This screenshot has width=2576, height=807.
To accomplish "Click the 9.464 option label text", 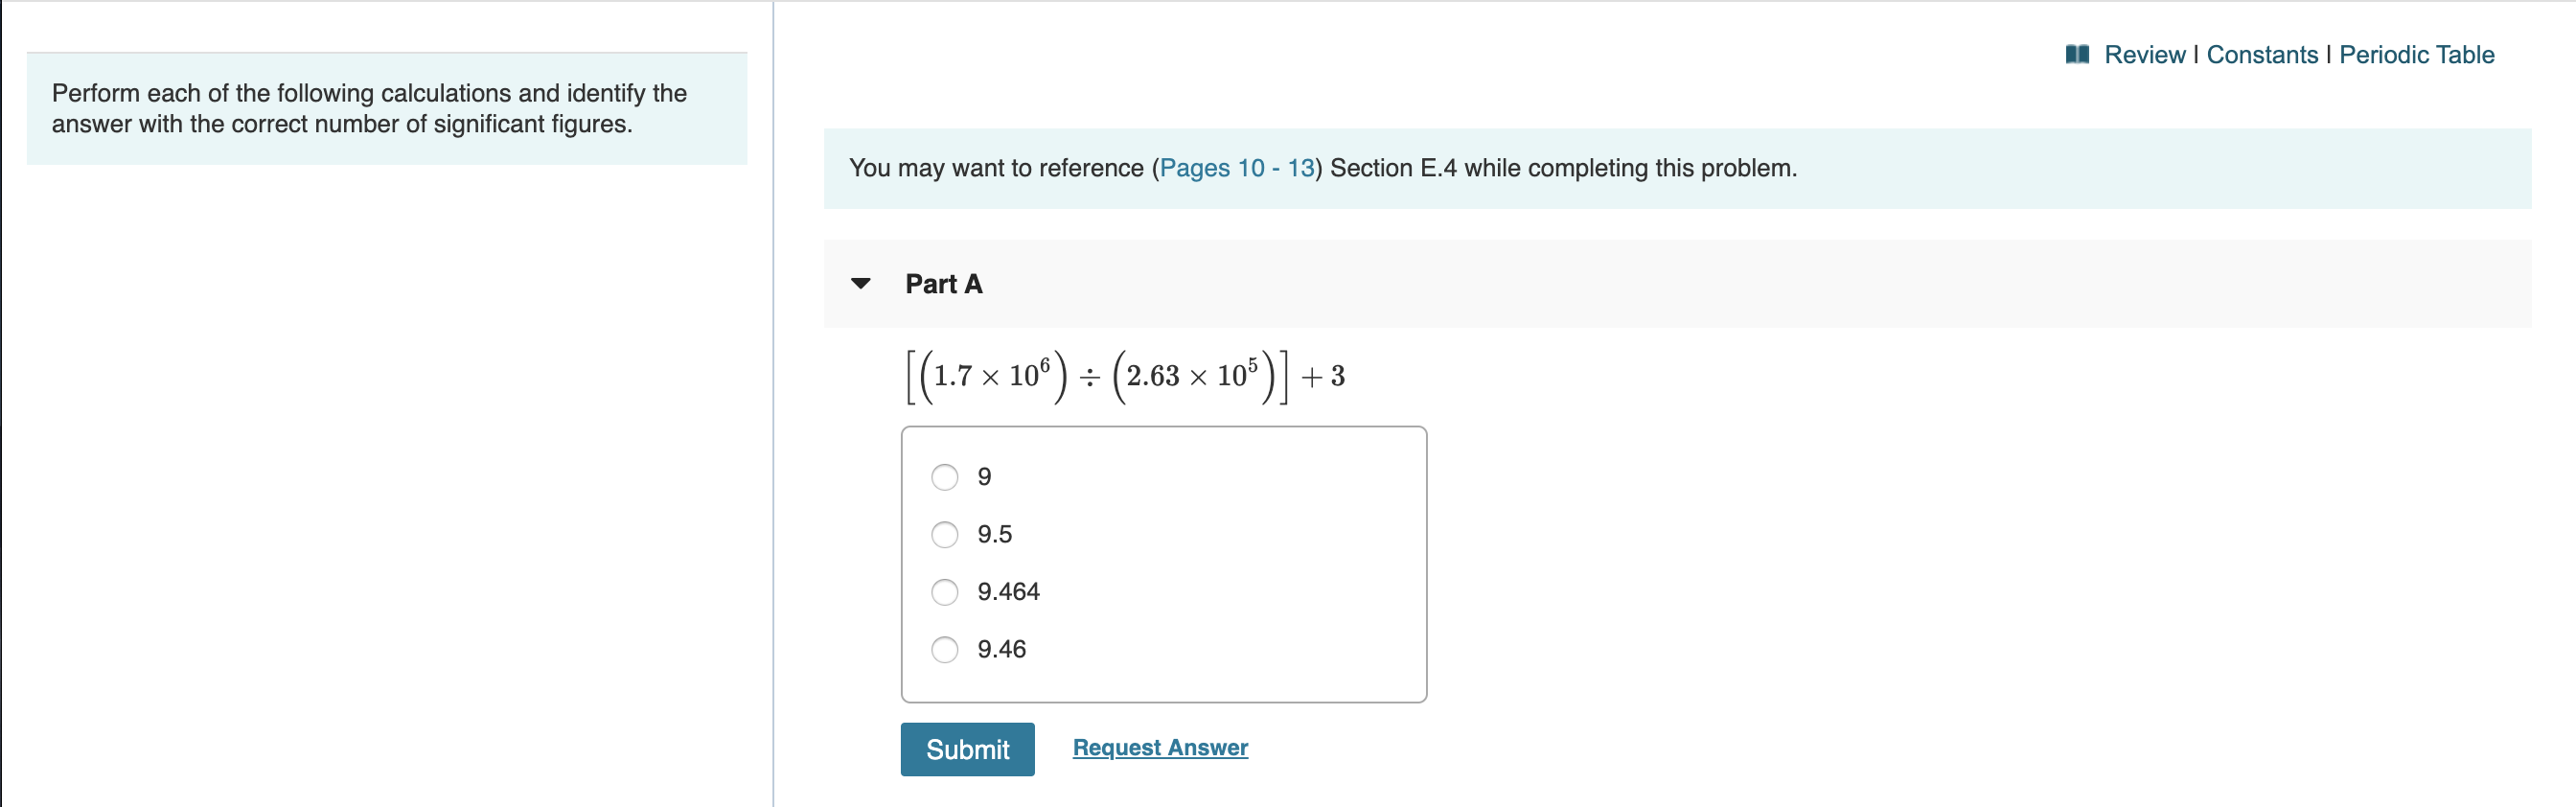I will 1008,592.
